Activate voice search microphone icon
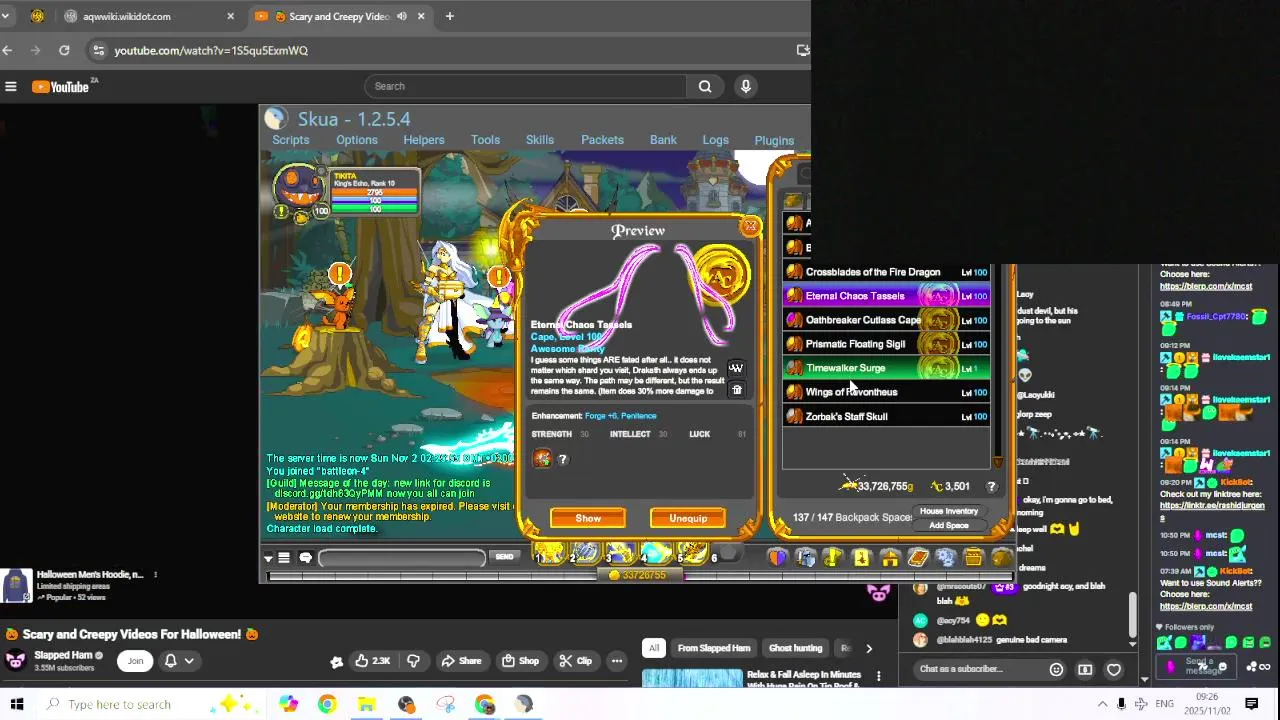1280x720 pixels. point(745,86)
